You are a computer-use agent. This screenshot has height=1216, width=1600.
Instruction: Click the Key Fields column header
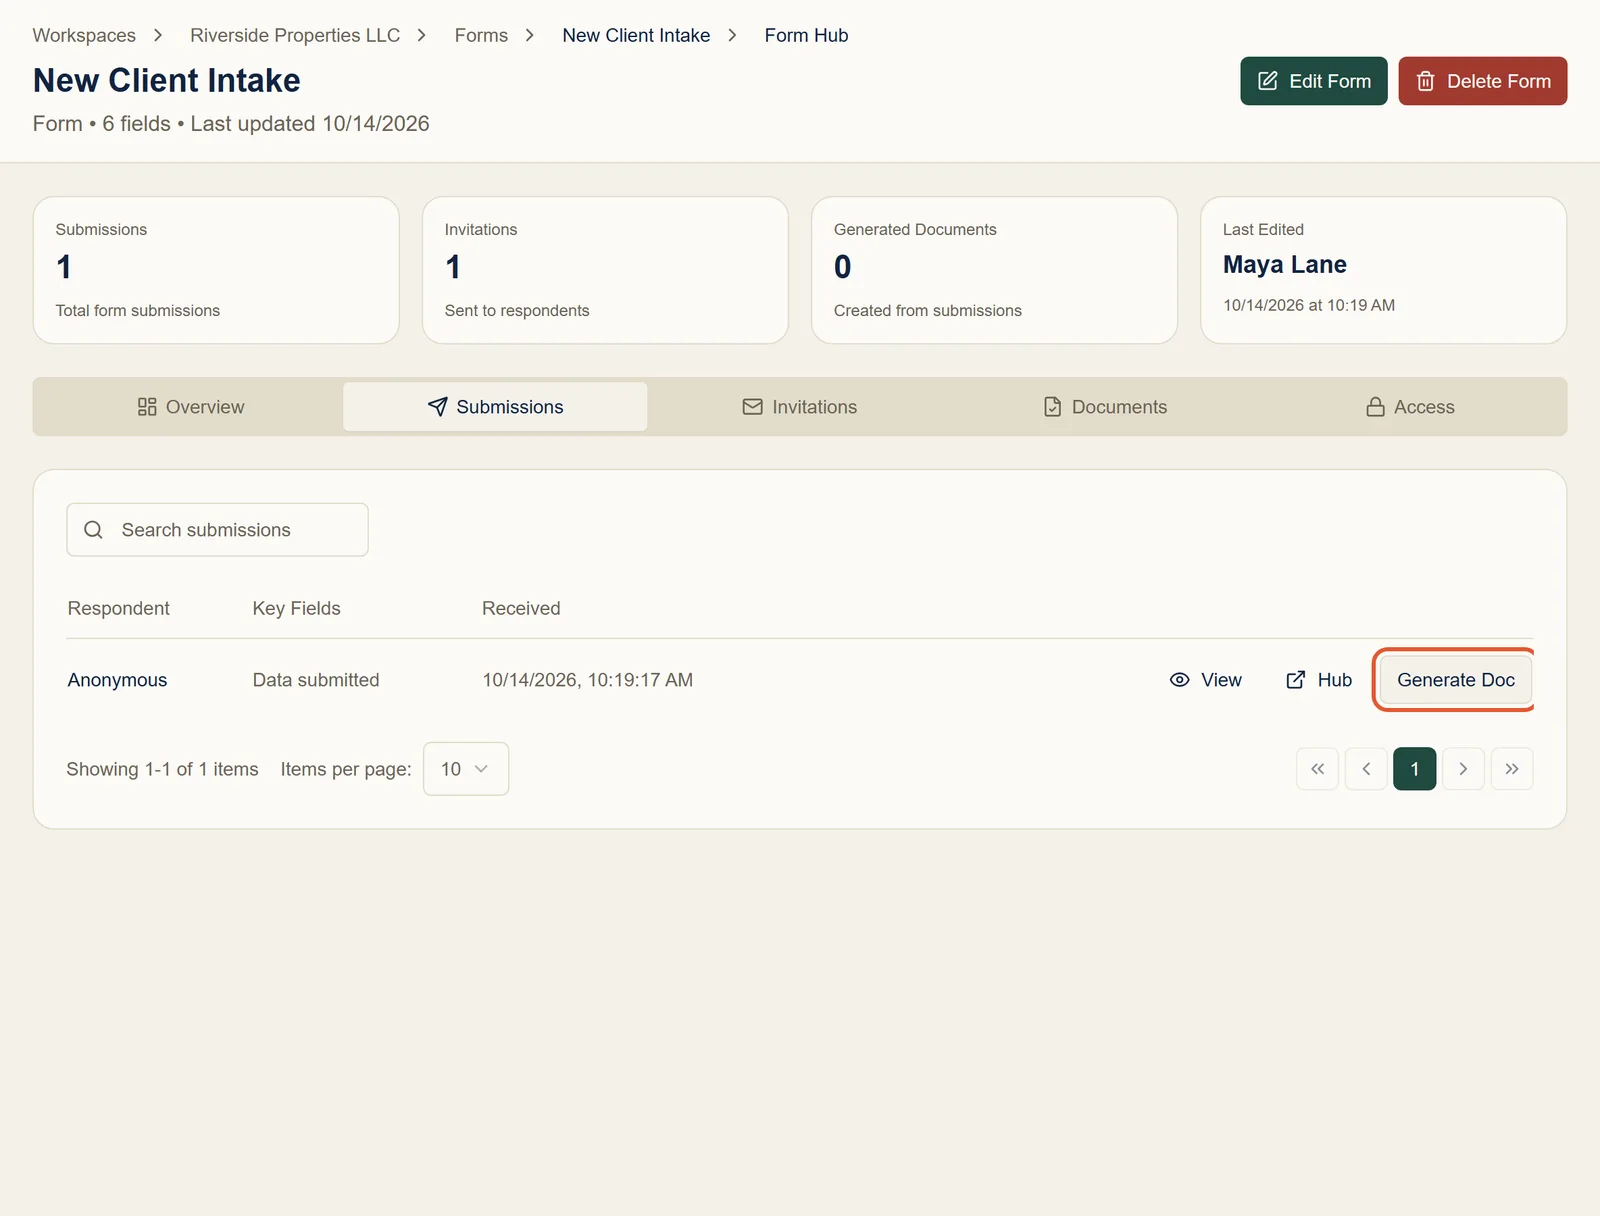tap(296, 608)
